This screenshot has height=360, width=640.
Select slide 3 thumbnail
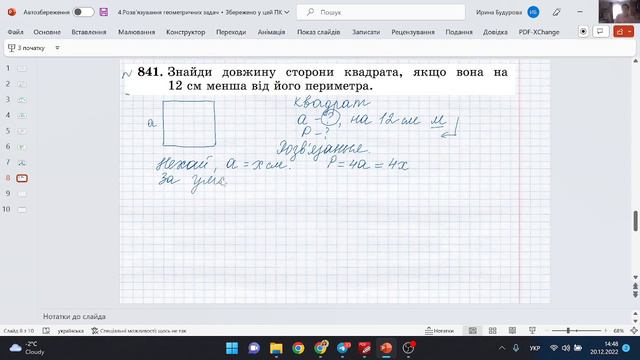click(x=22, y=100)
